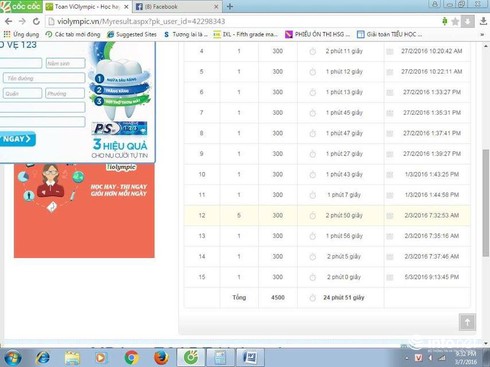Click the timer icon in row 12

[313, 216]
